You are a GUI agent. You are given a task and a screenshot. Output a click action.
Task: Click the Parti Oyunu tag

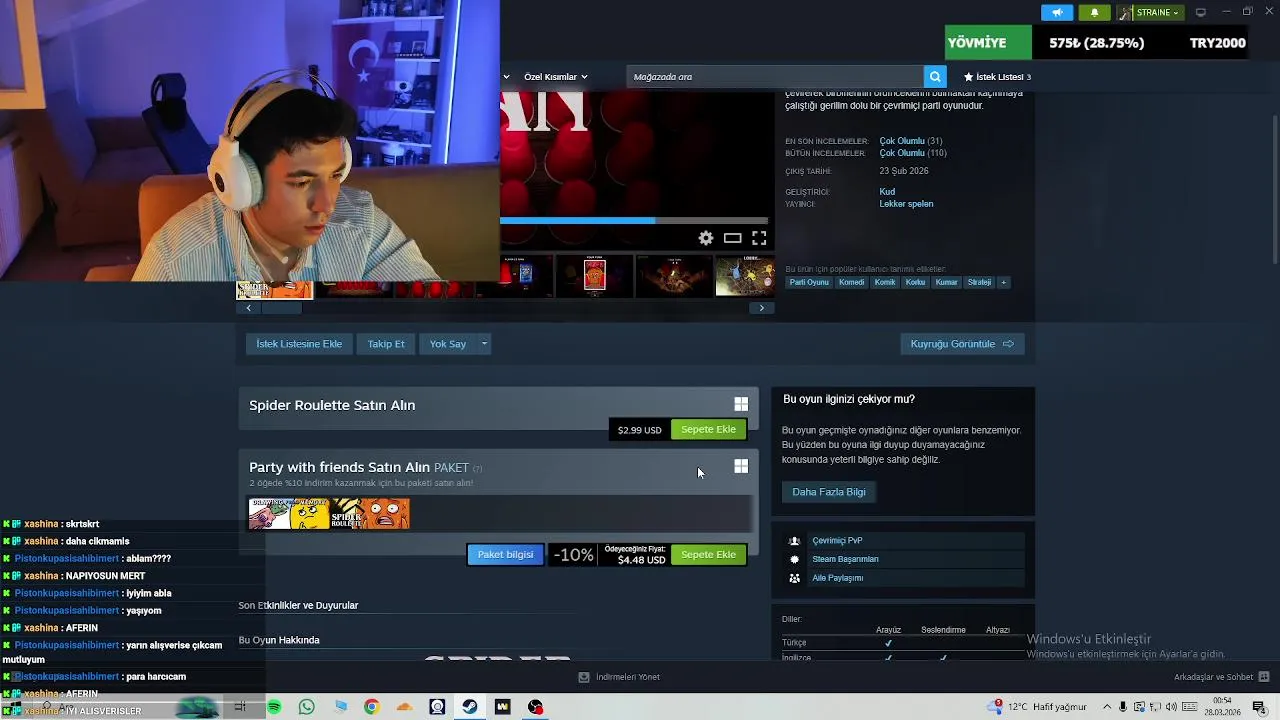click(809, 282)
